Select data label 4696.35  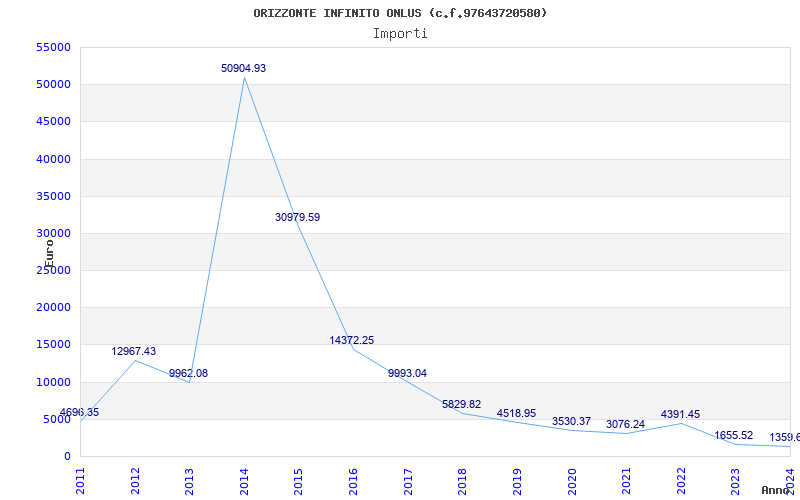79,413
